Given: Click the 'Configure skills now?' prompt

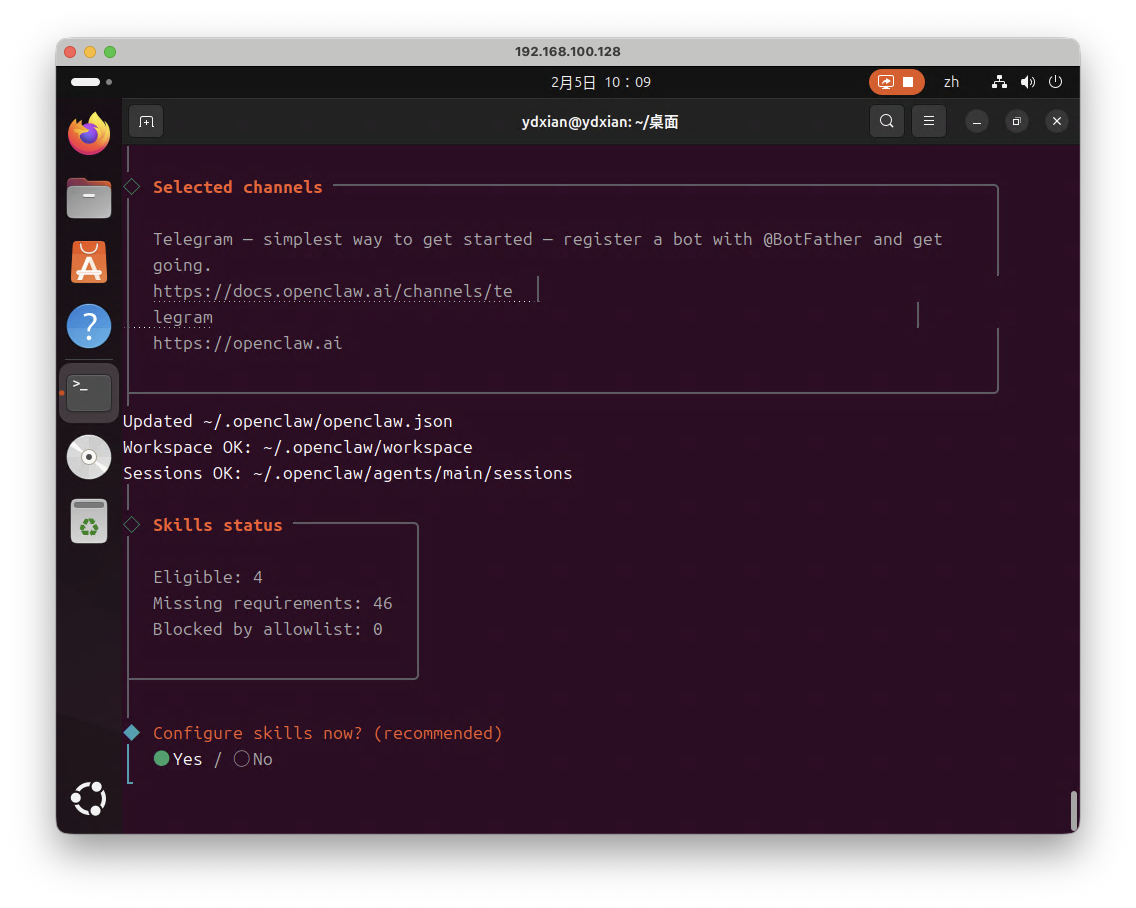Looking at the screenshot, I should [327, 733].
